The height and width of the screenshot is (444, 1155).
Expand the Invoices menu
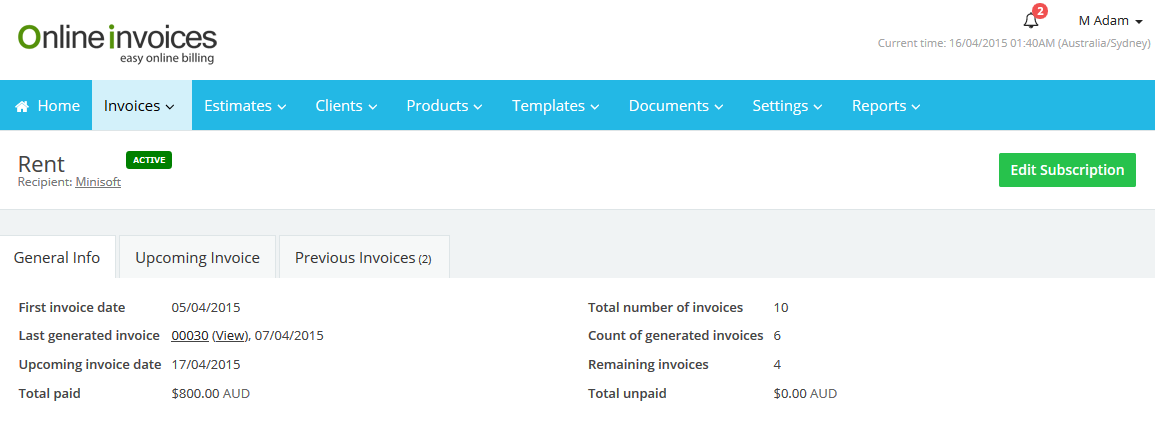pos(140,106)
